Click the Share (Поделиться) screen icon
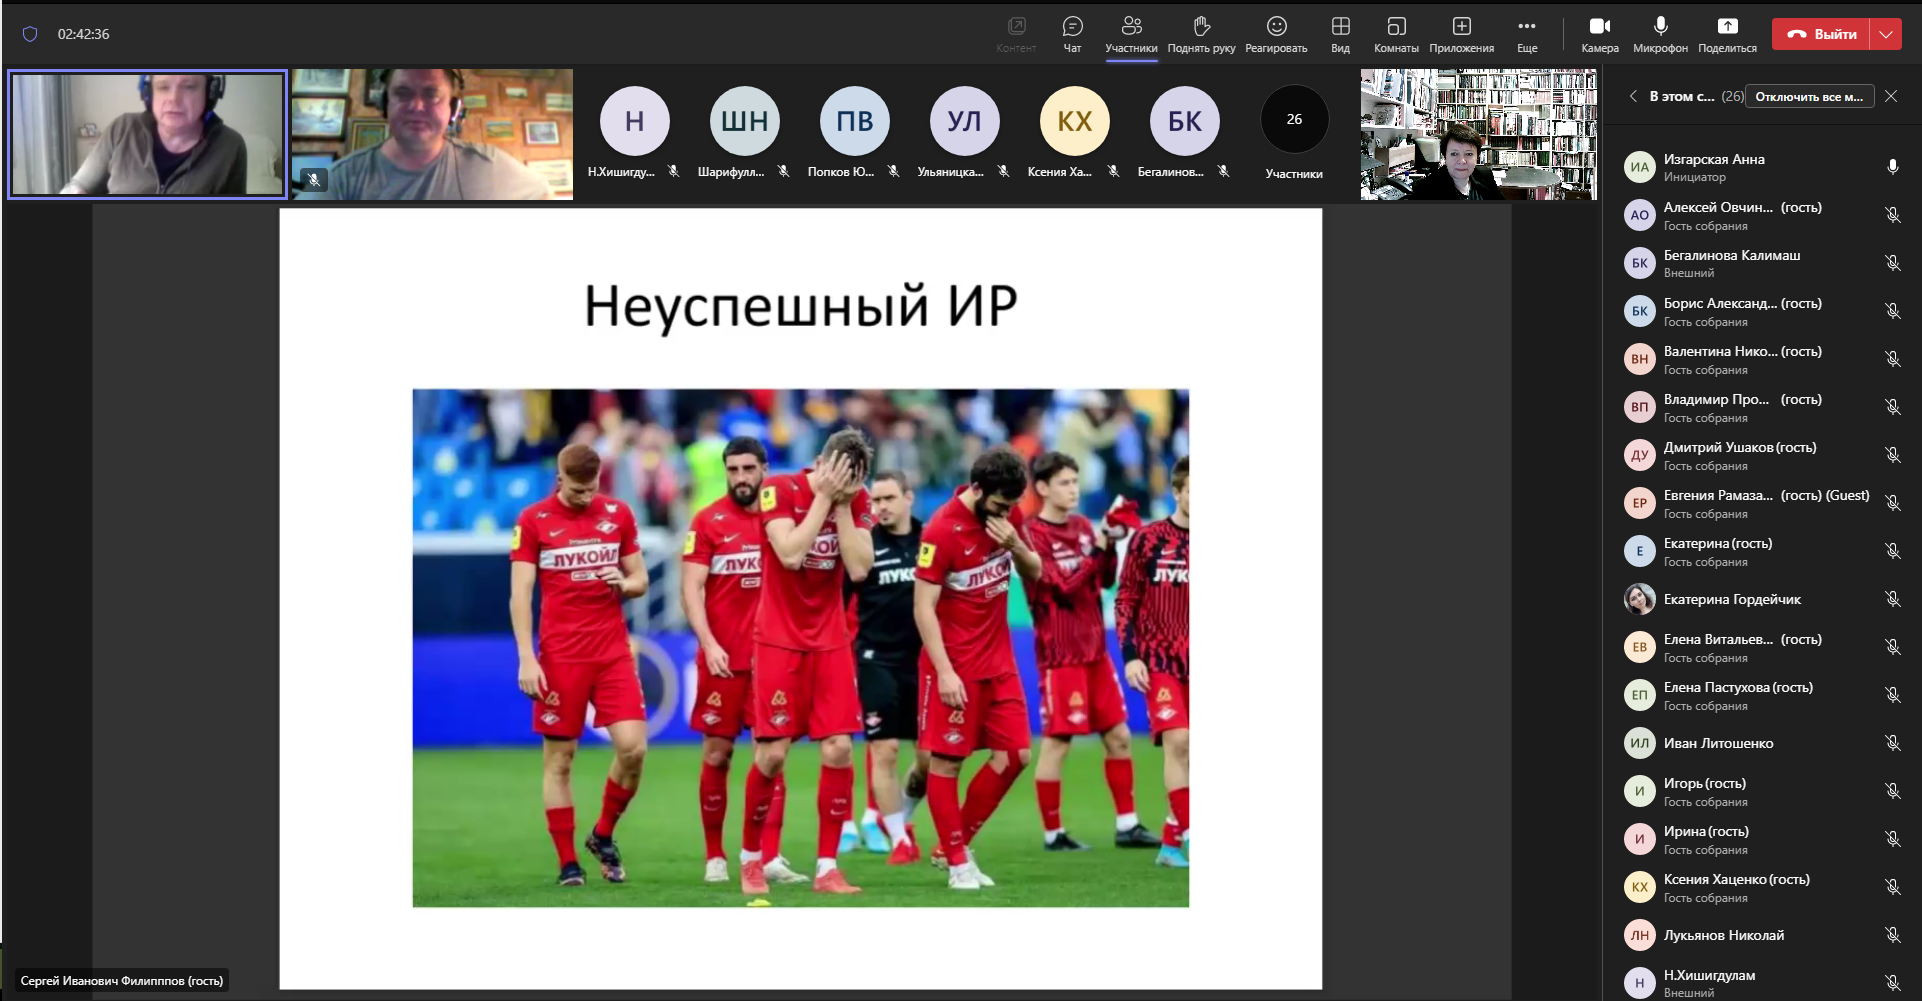 (x=1727, y=33)
